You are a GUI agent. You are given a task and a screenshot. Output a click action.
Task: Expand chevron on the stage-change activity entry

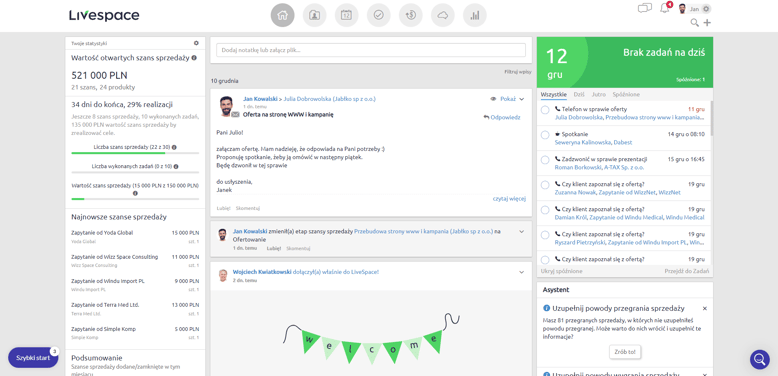click(x=521, y=231)
